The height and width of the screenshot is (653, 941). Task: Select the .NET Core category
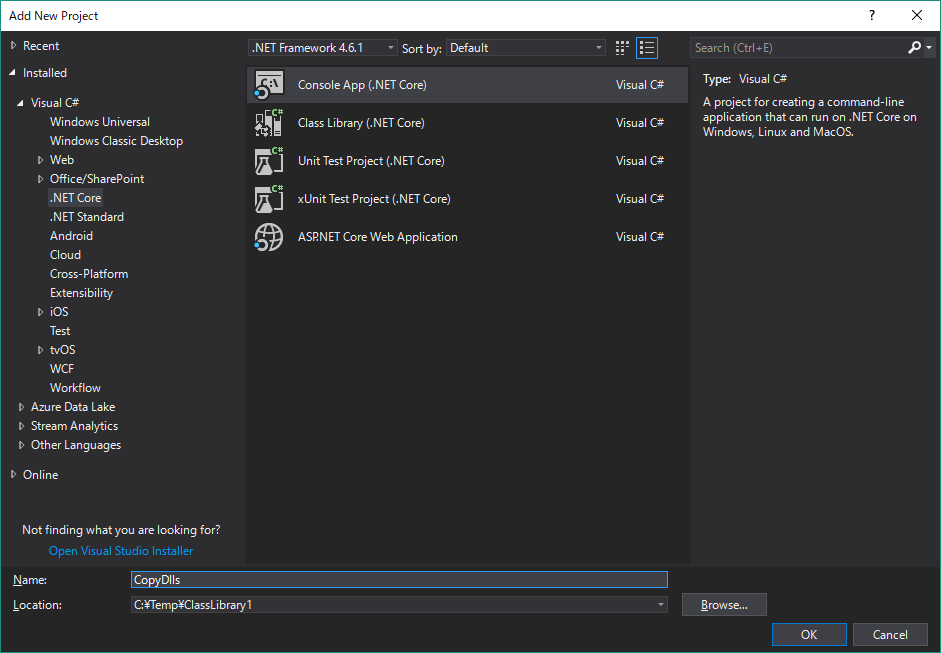pos(76,197)
